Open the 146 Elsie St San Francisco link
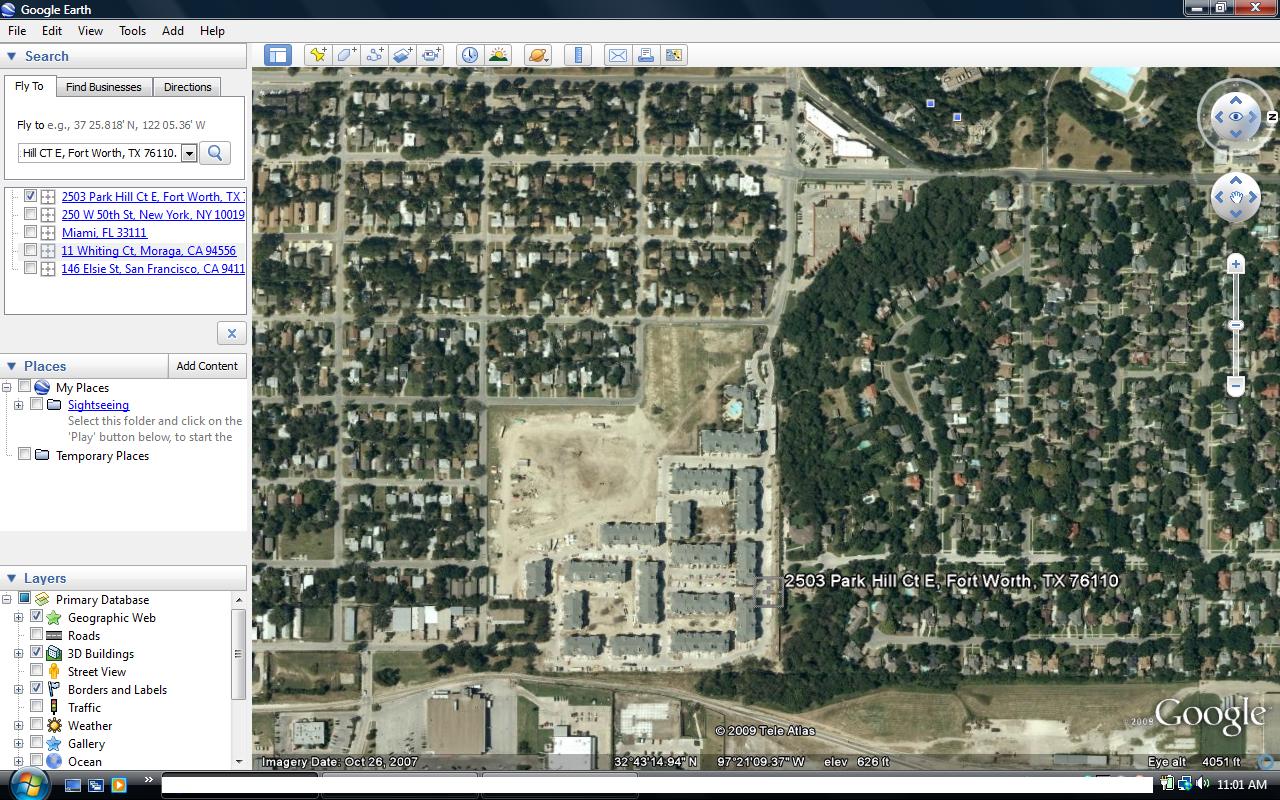Viewport: 1280px width, 800px height. click(153, 269)
